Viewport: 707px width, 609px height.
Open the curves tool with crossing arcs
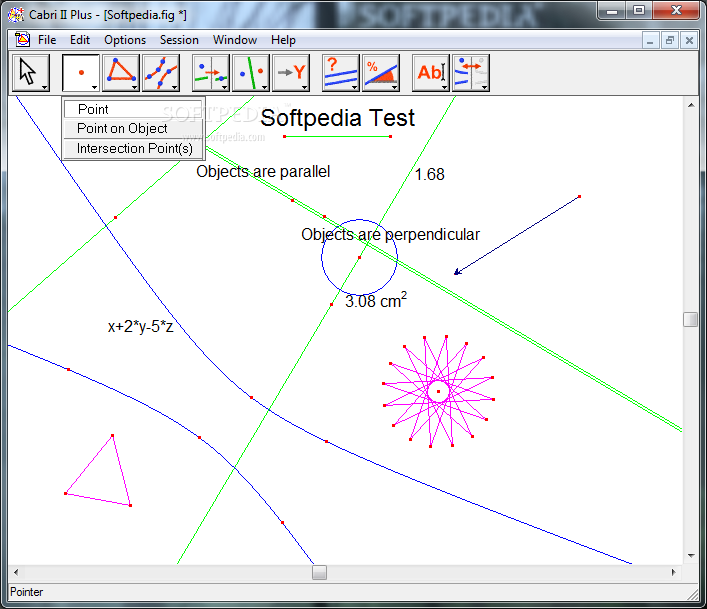(x=161, y=73)
